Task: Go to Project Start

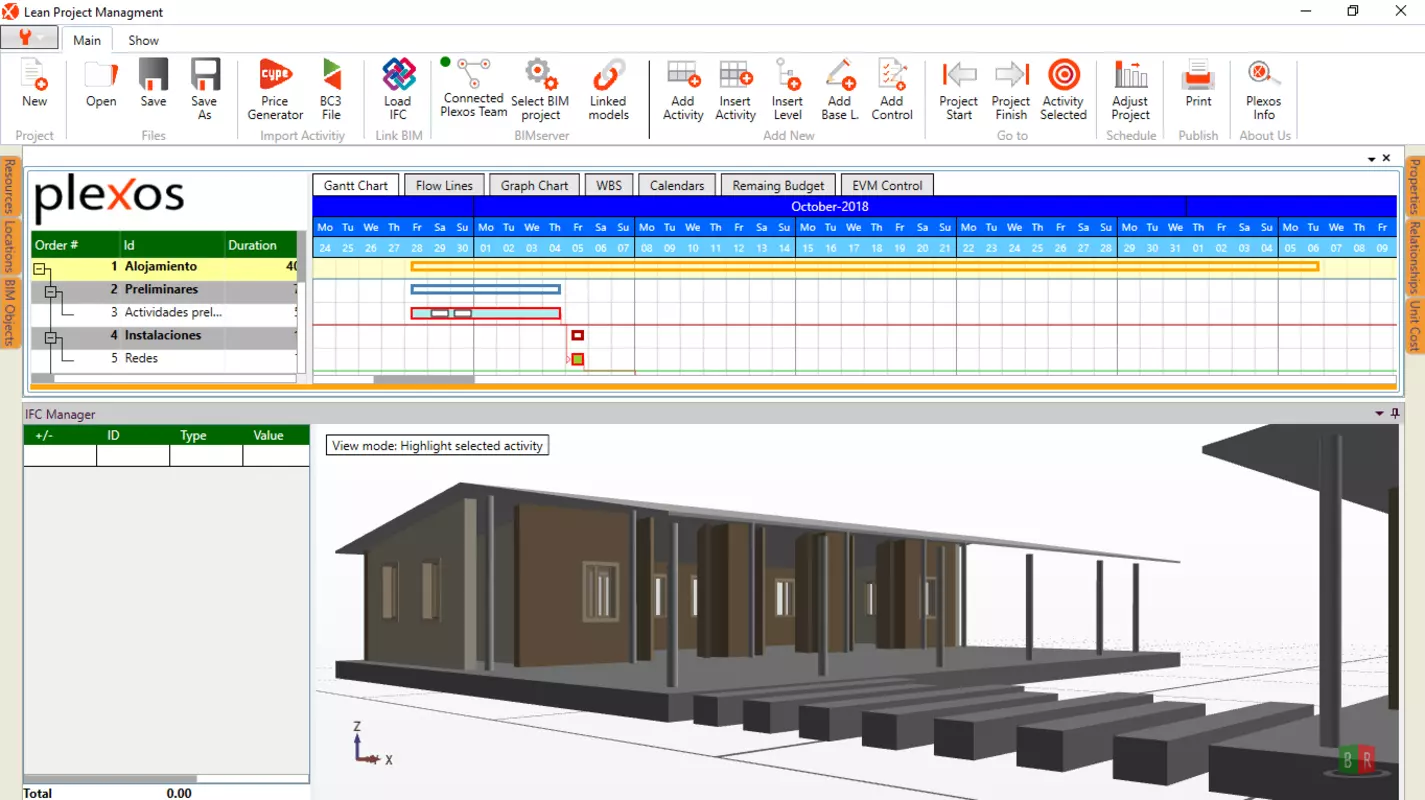Action: pyautogui.click(x=959, y=89)
